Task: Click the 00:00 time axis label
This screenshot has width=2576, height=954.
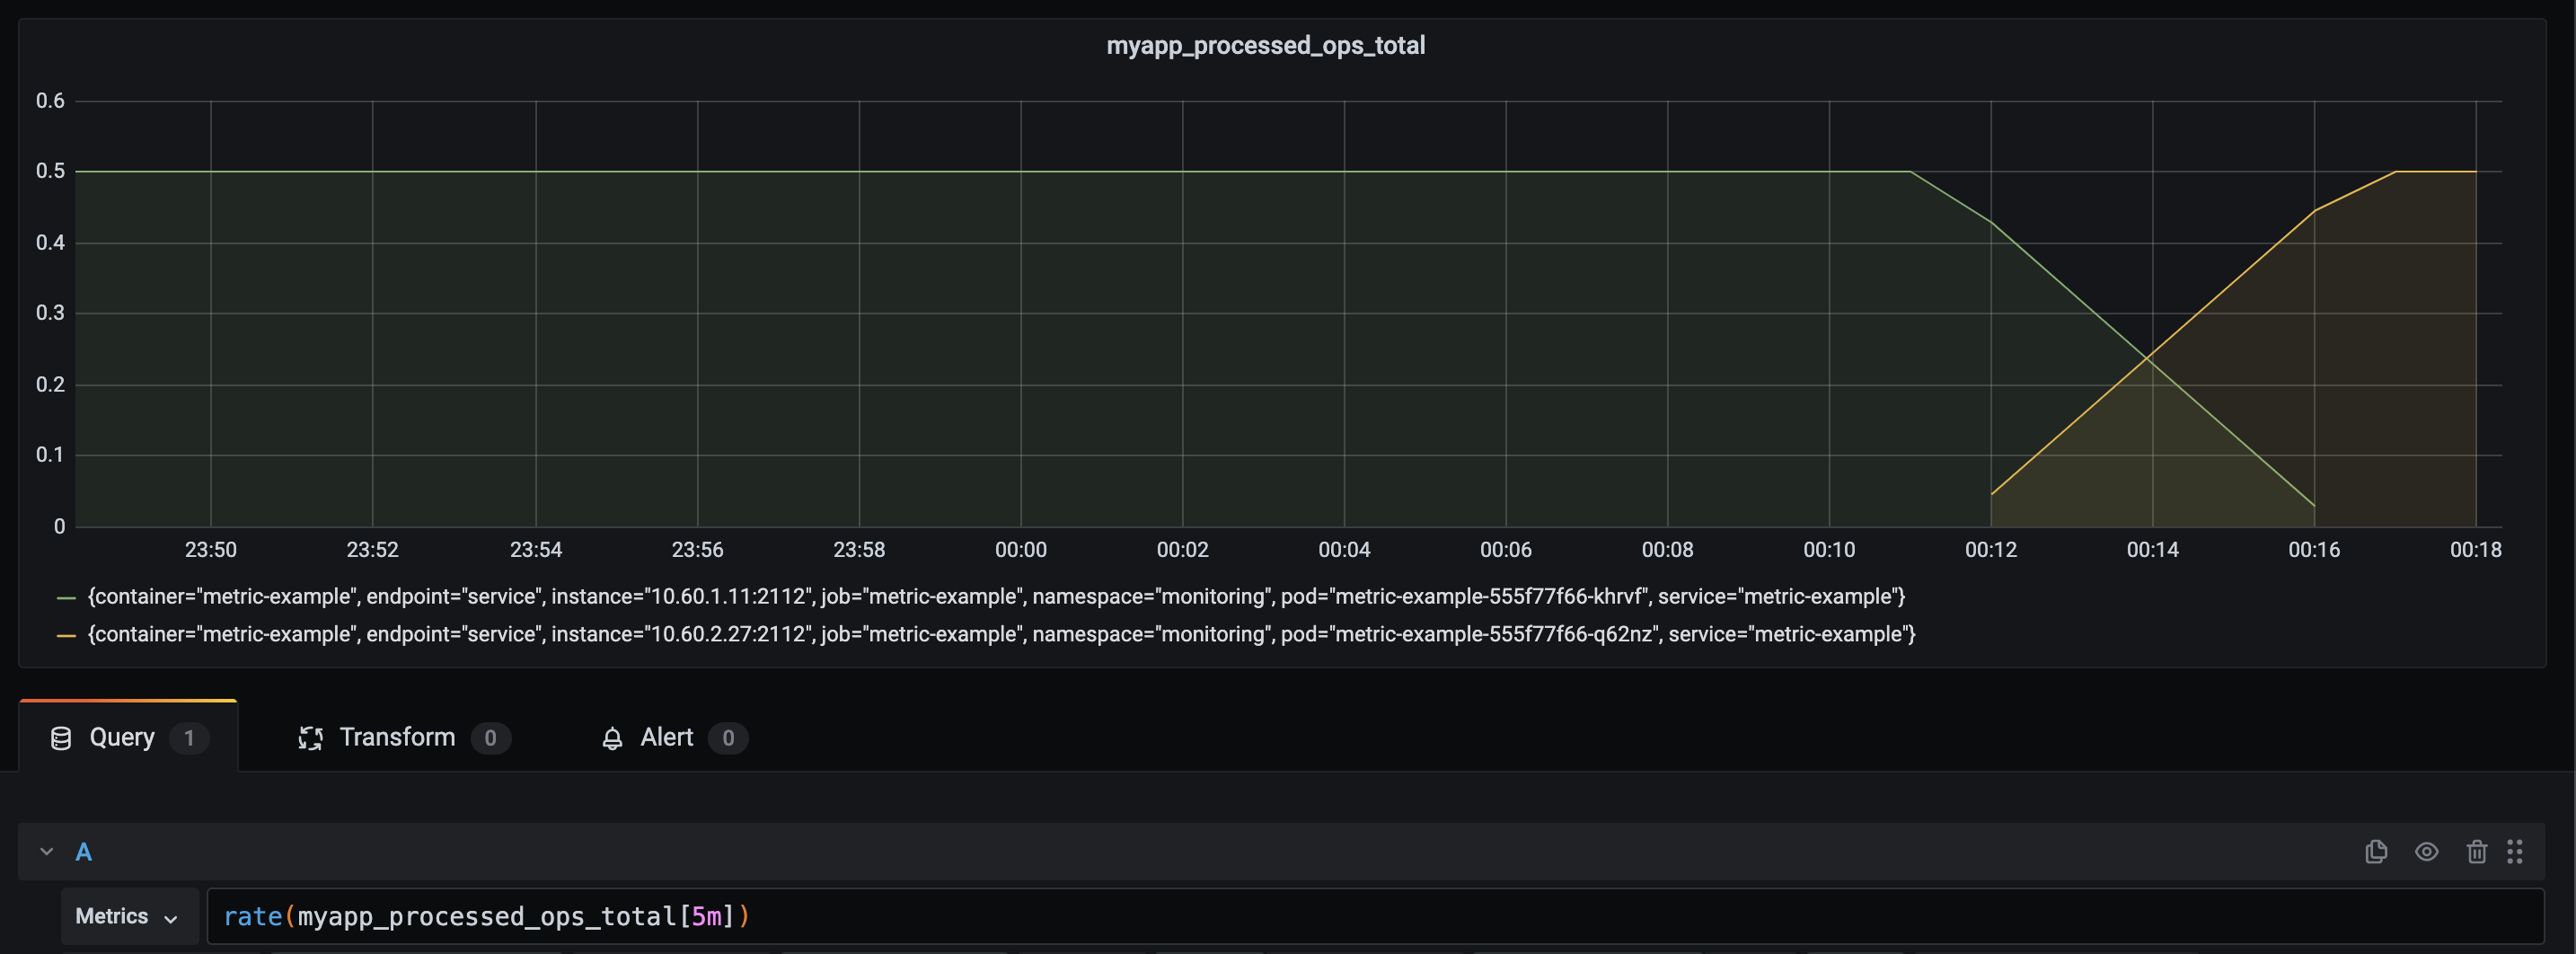Action: (x=1020, y=549)
